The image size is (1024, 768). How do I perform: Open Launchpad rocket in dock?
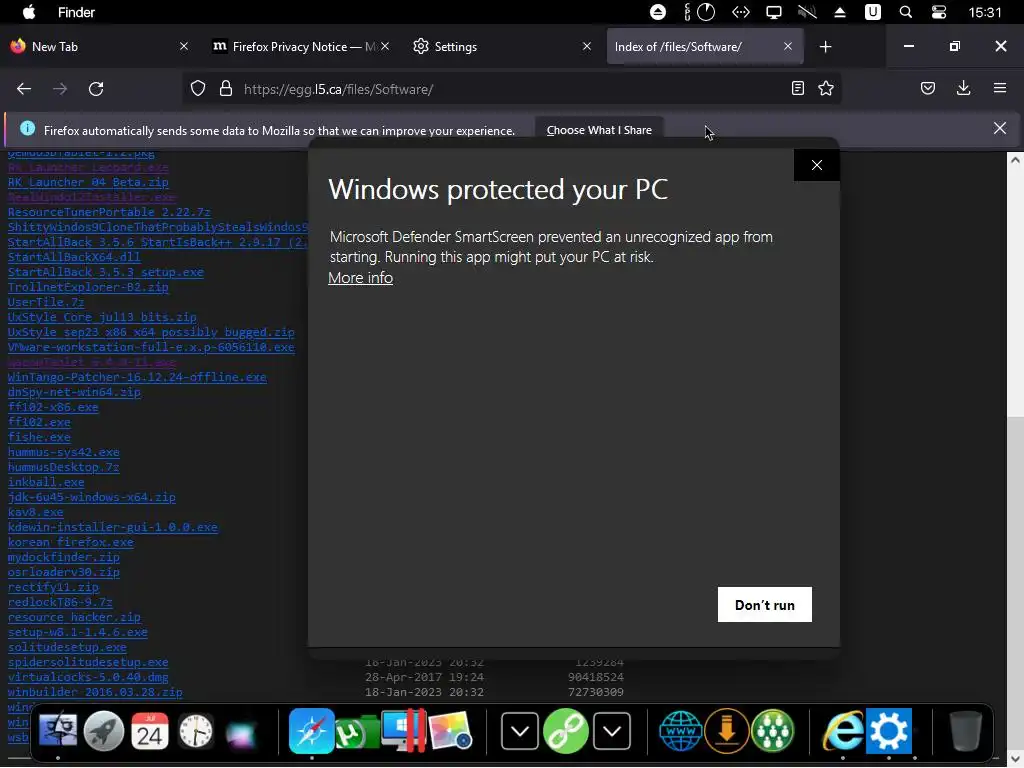[x=104, y=731]
